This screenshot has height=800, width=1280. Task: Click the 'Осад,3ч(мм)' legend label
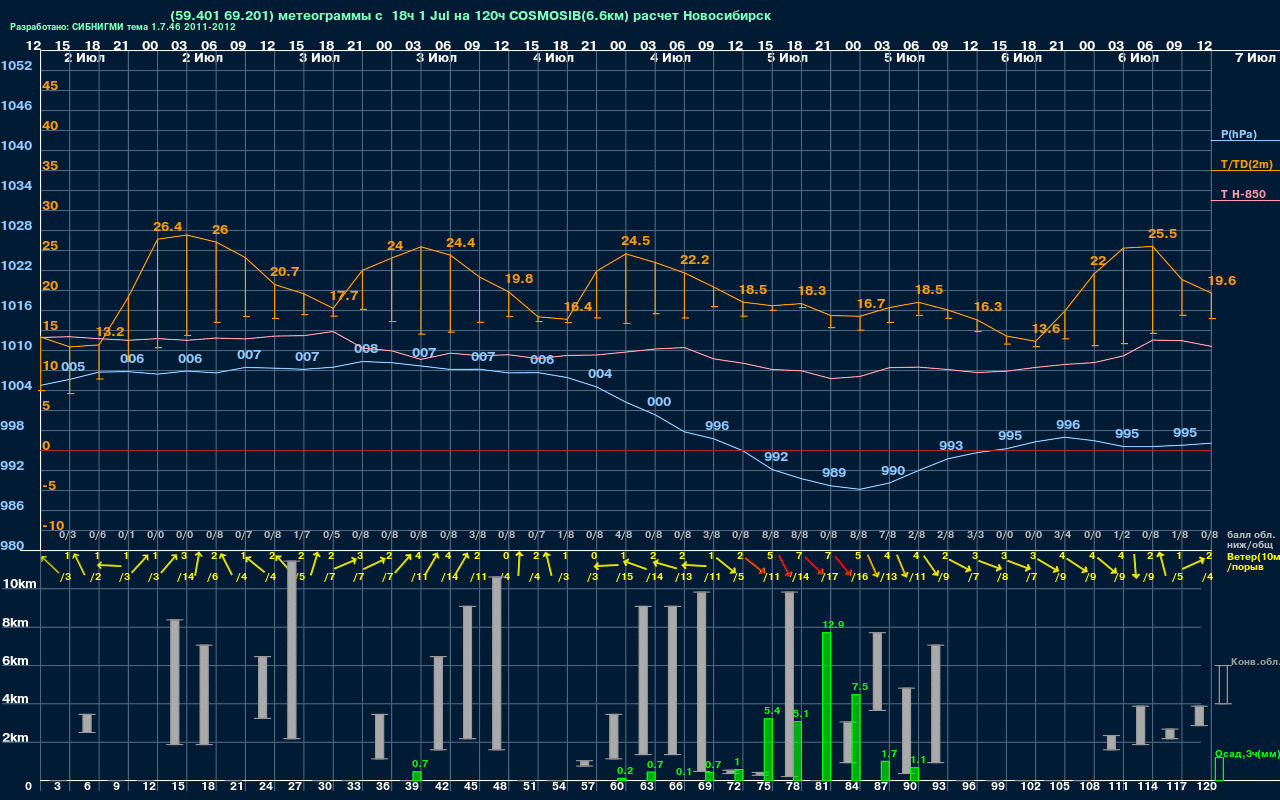[x=1247, y=753]
